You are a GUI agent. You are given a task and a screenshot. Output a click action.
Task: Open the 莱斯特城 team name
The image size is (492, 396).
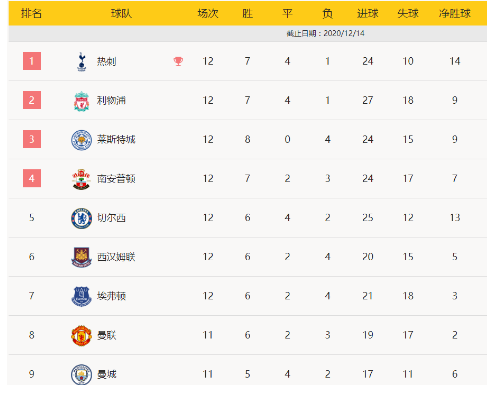point(116,139)
